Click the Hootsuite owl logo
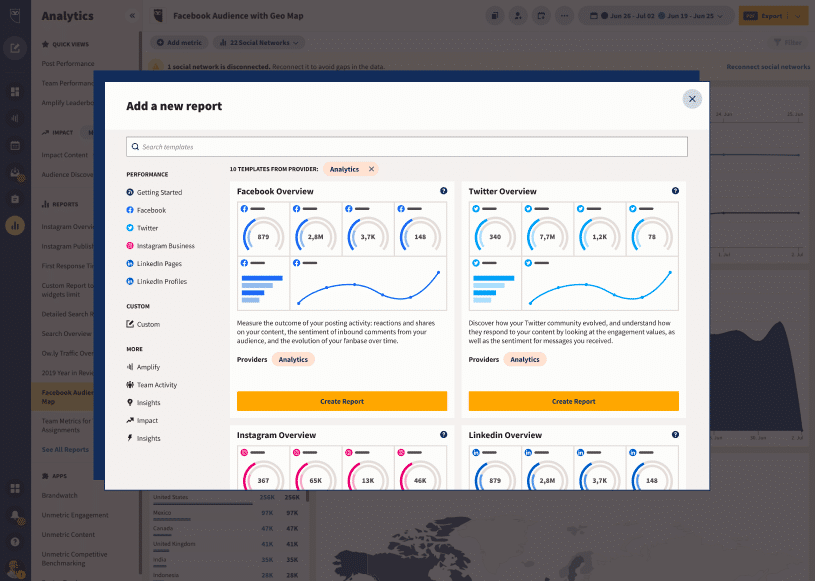Viewport: 815px width, 581px height. [14, 14]
